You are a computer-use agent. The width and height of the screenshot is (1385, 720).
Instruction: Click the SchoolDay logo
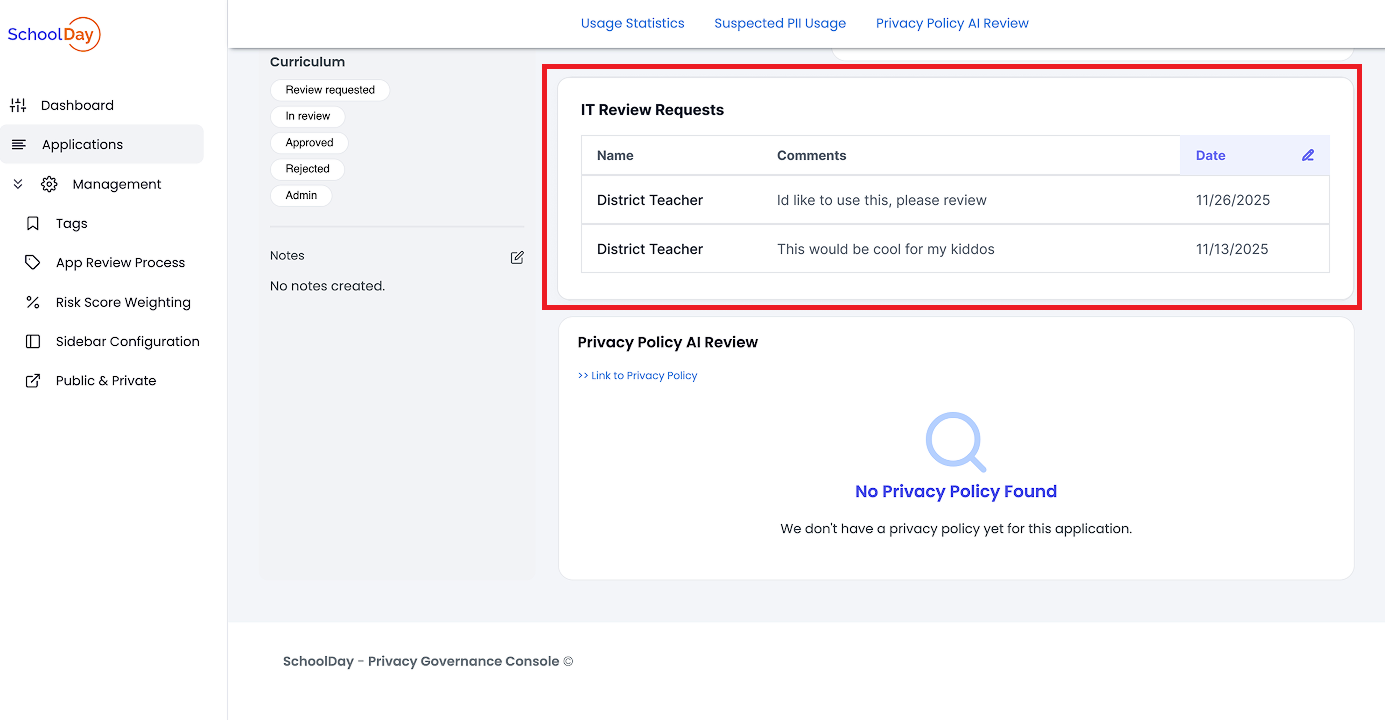[54, 35]
